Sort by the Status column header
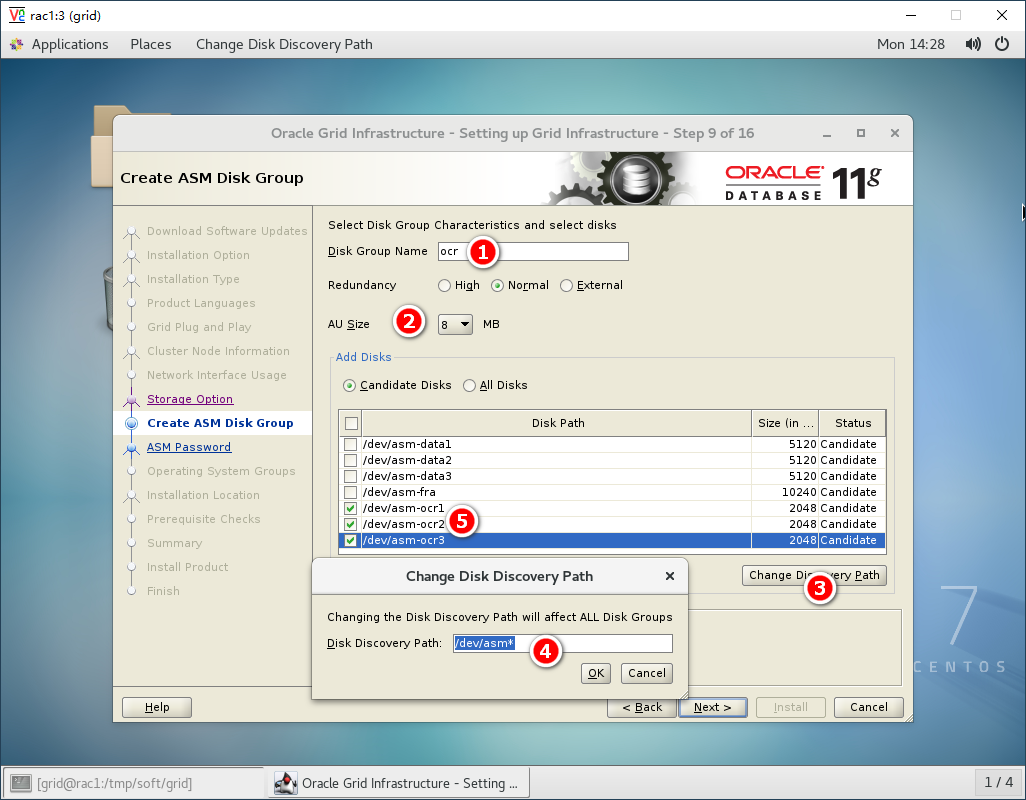Viewport: 1026px width, 800px height. [x=853, y=423]
